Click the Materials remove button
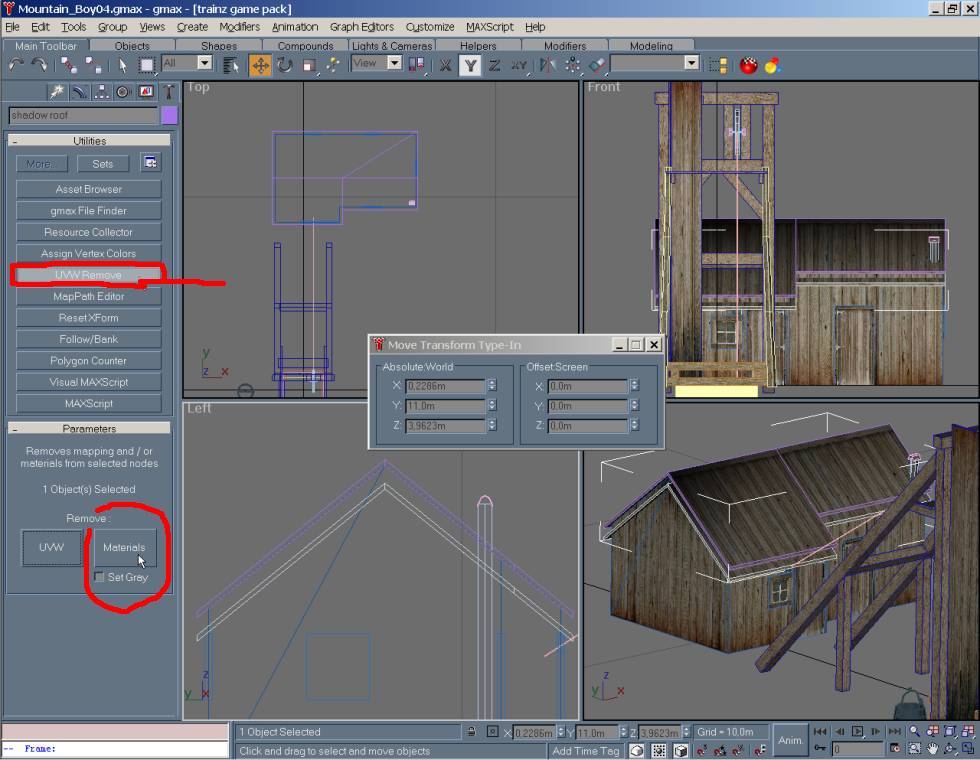Screen dimensions: 980x760 point(124,548)
